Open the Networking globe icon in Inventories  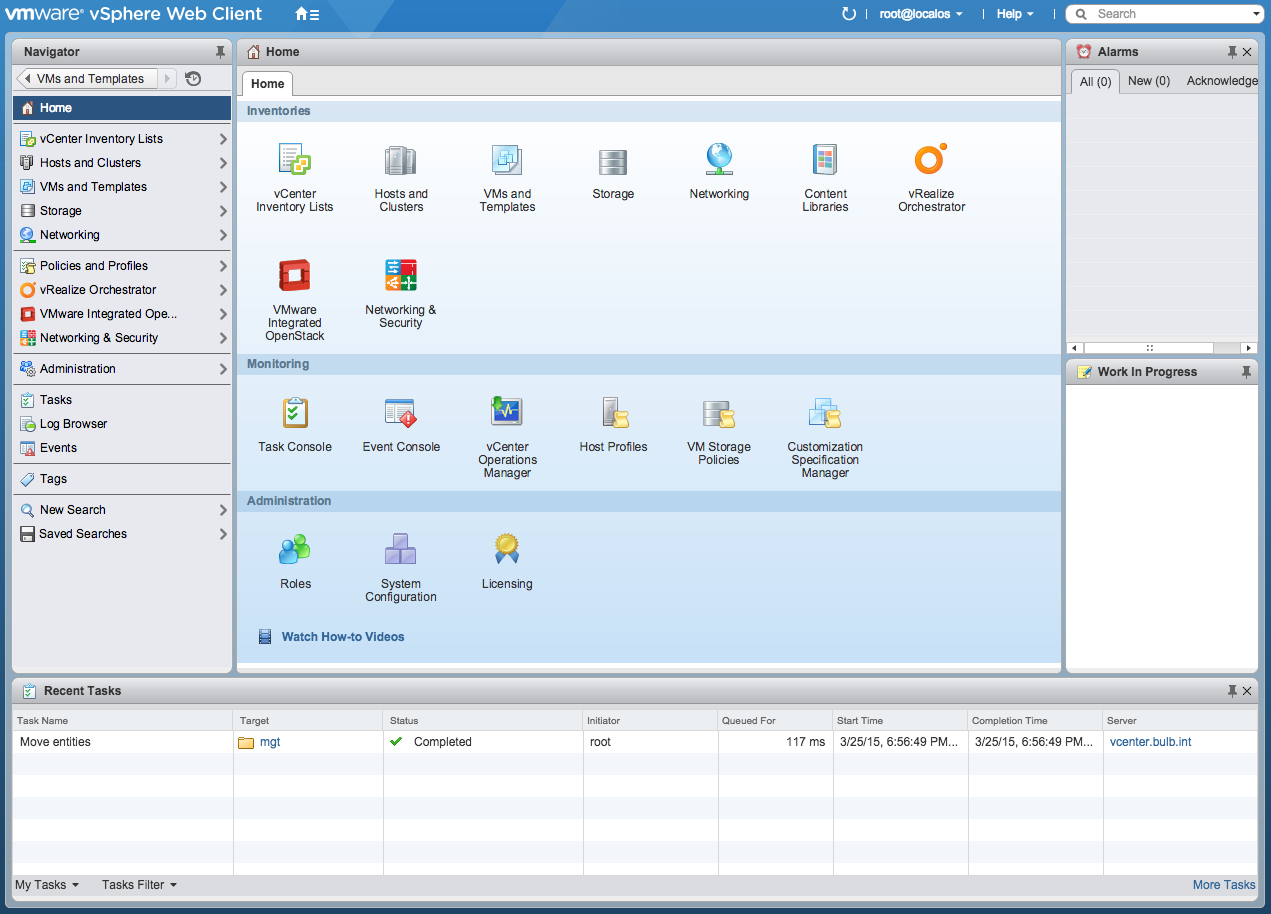tap(719, 159)
